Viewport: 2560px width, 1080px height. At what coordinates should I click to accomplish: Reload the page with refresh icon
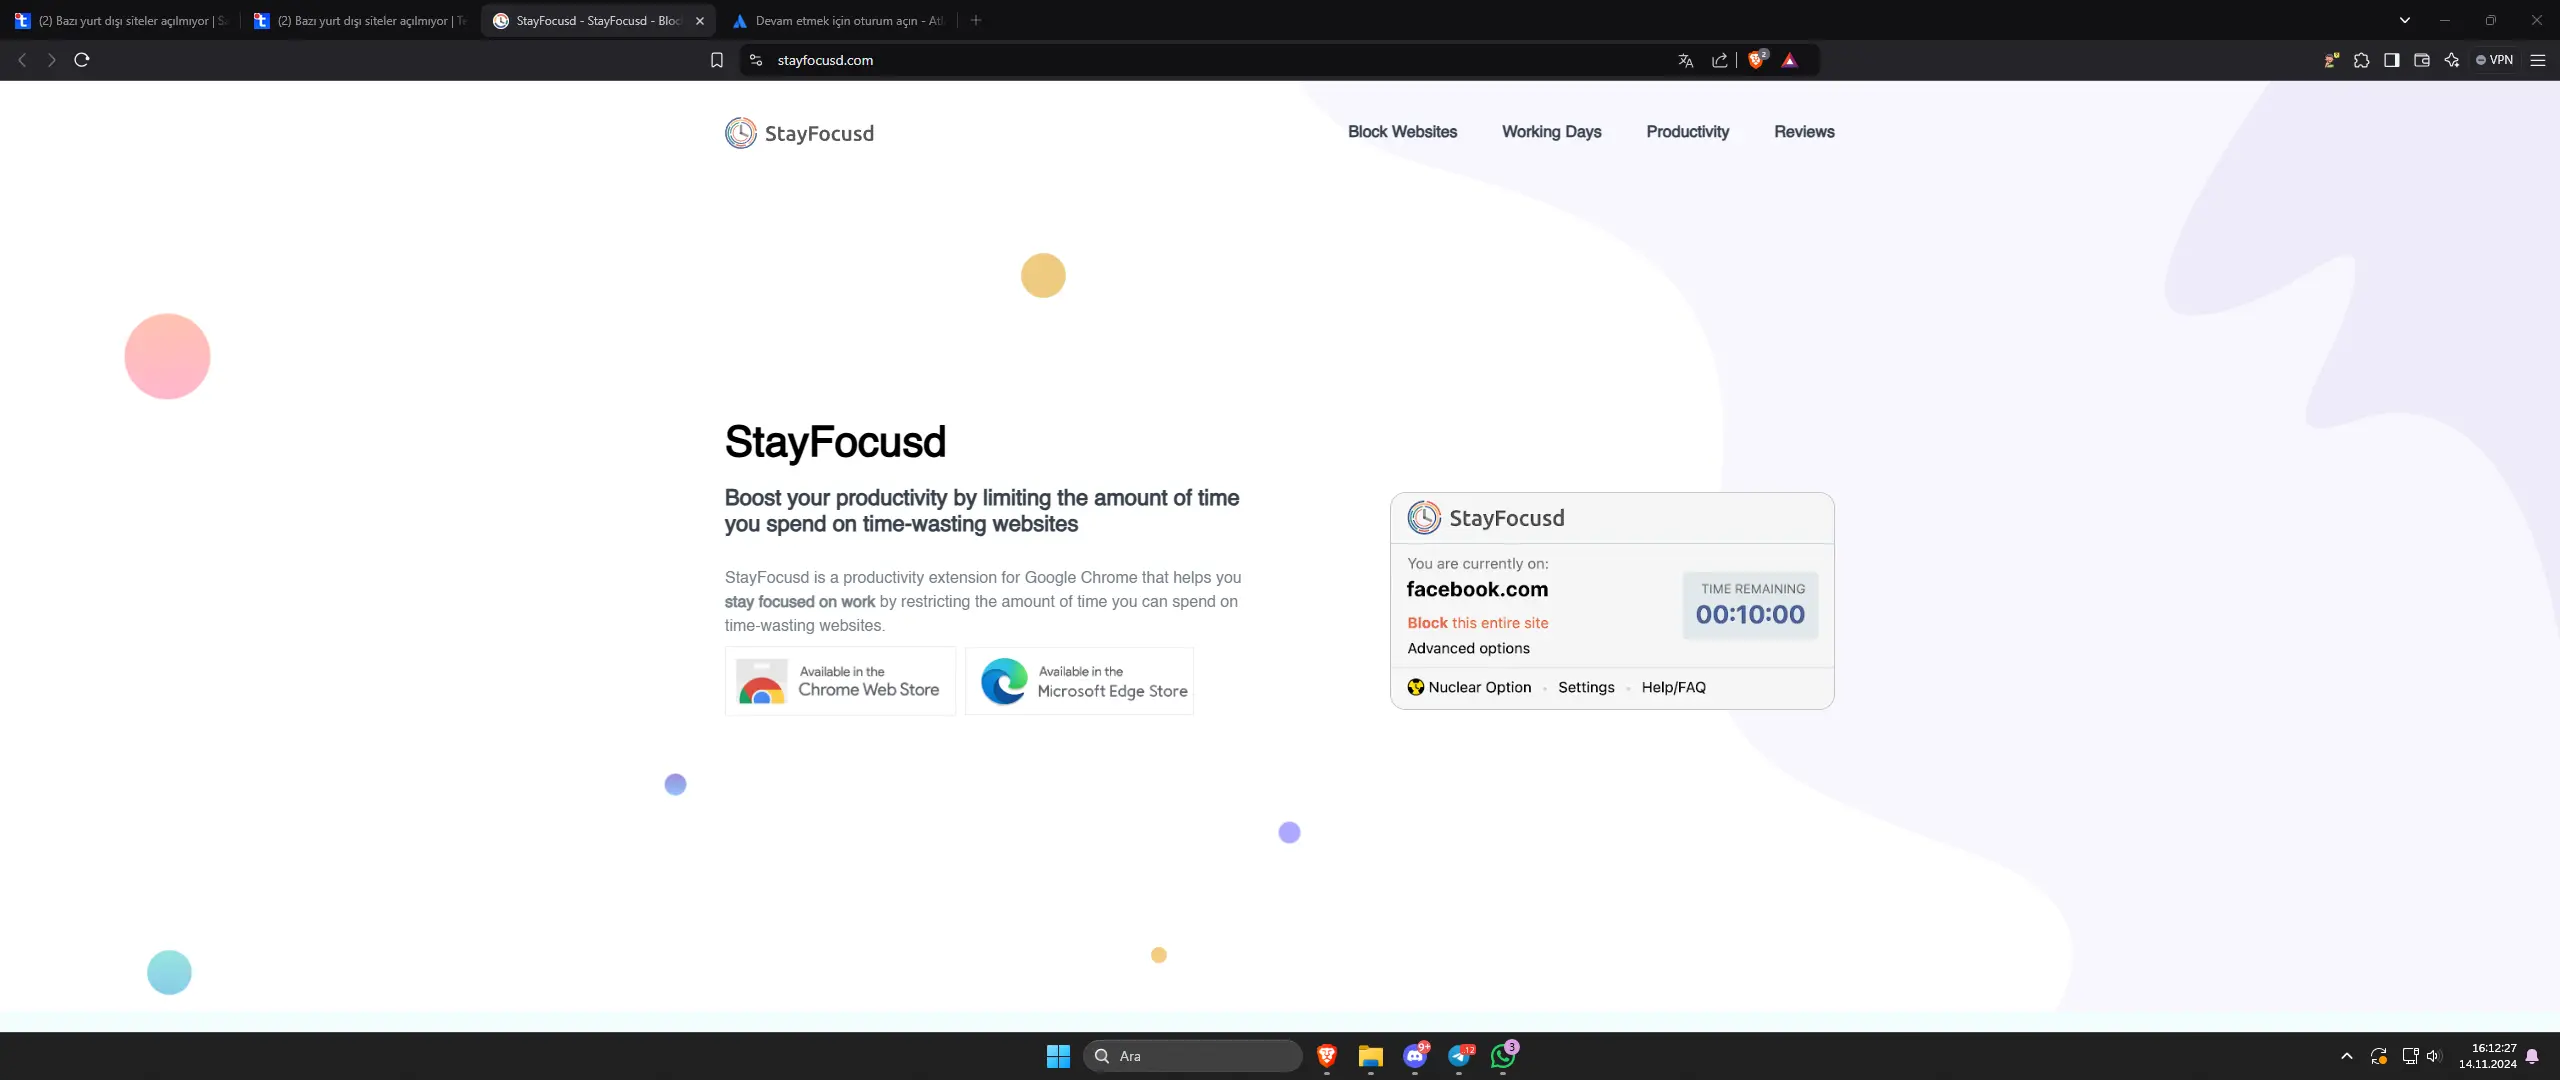[82, 60]
